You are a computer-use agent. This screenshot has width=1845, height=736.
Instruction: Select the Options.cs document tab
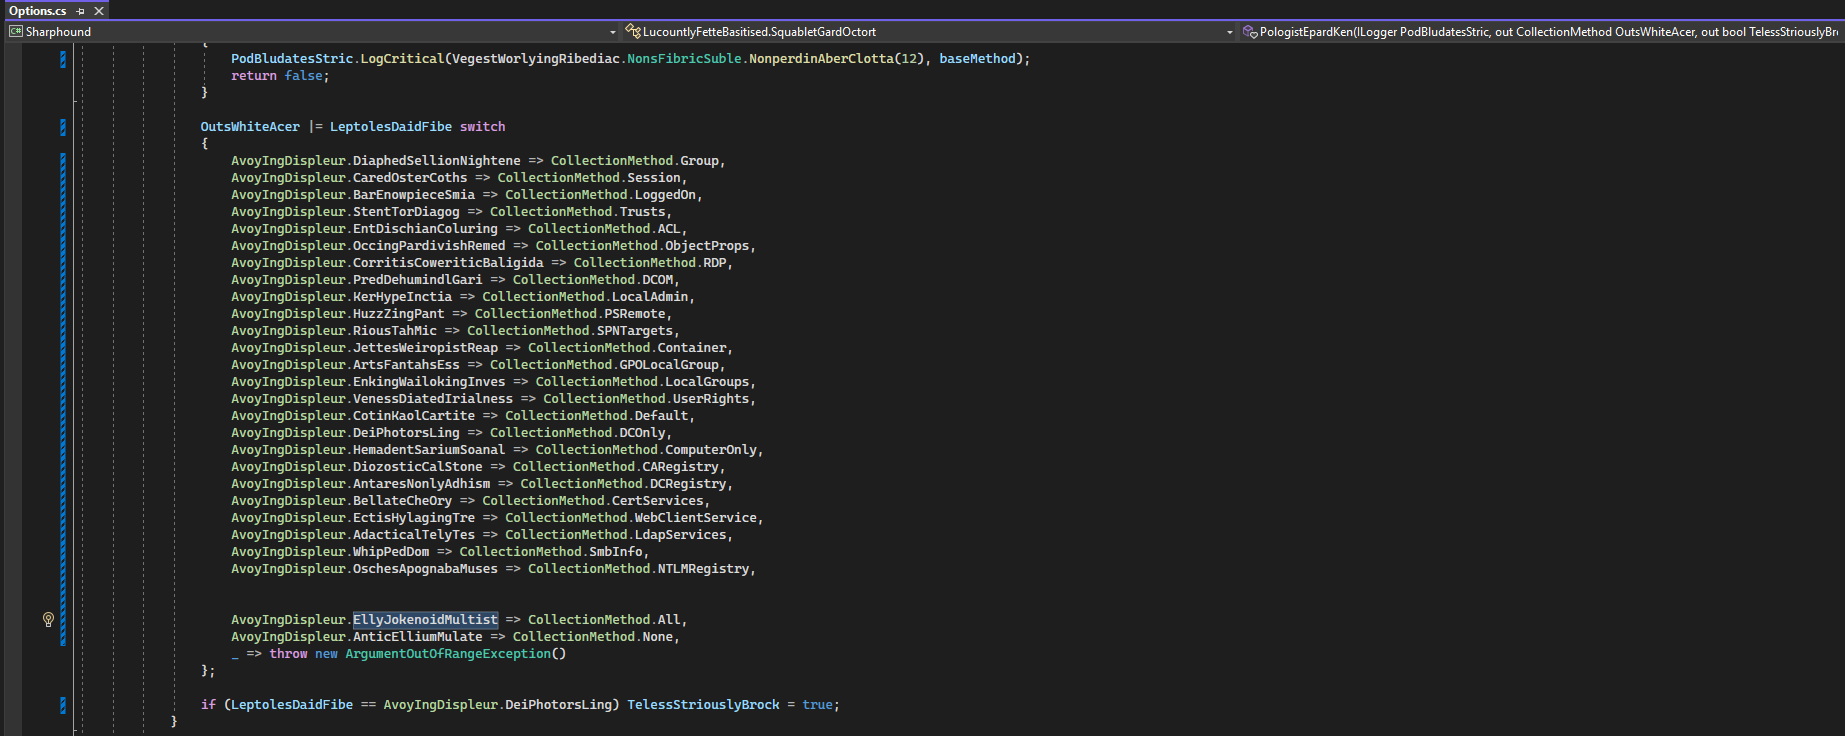[38, 11]
